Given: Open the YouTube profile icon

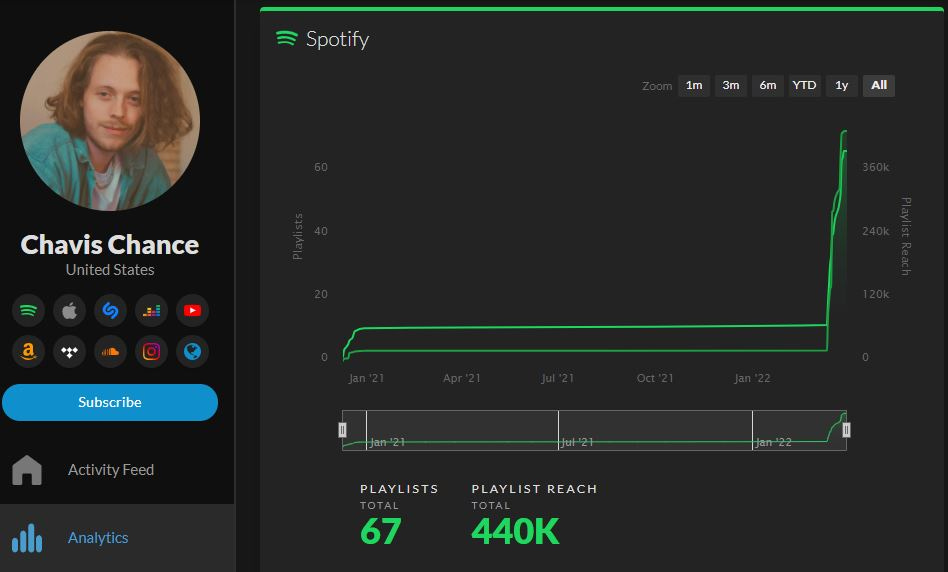Looking at the screenshot, I should pyautogui.click(x=192, y=311).
